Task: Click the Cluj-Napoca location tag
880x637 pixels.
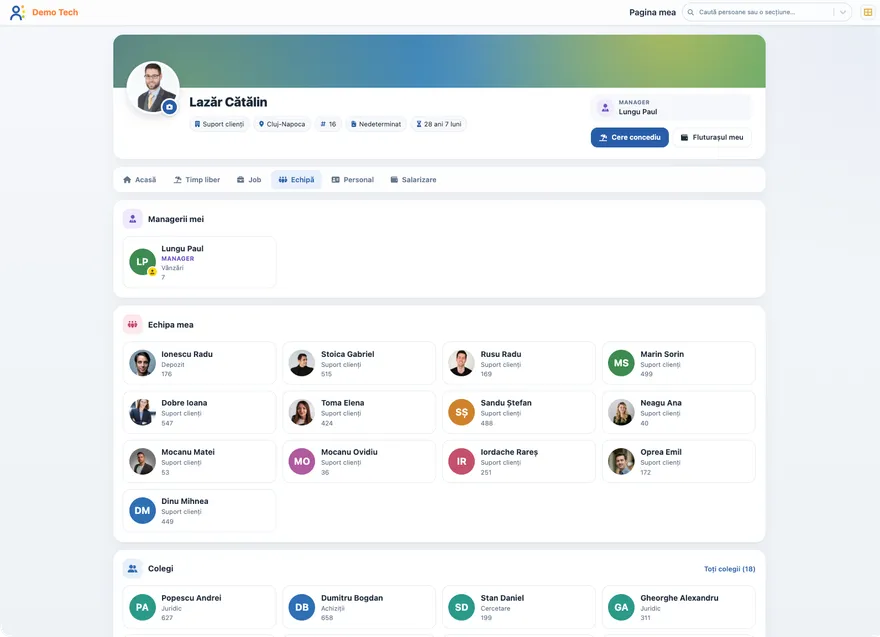Action: 282,124
